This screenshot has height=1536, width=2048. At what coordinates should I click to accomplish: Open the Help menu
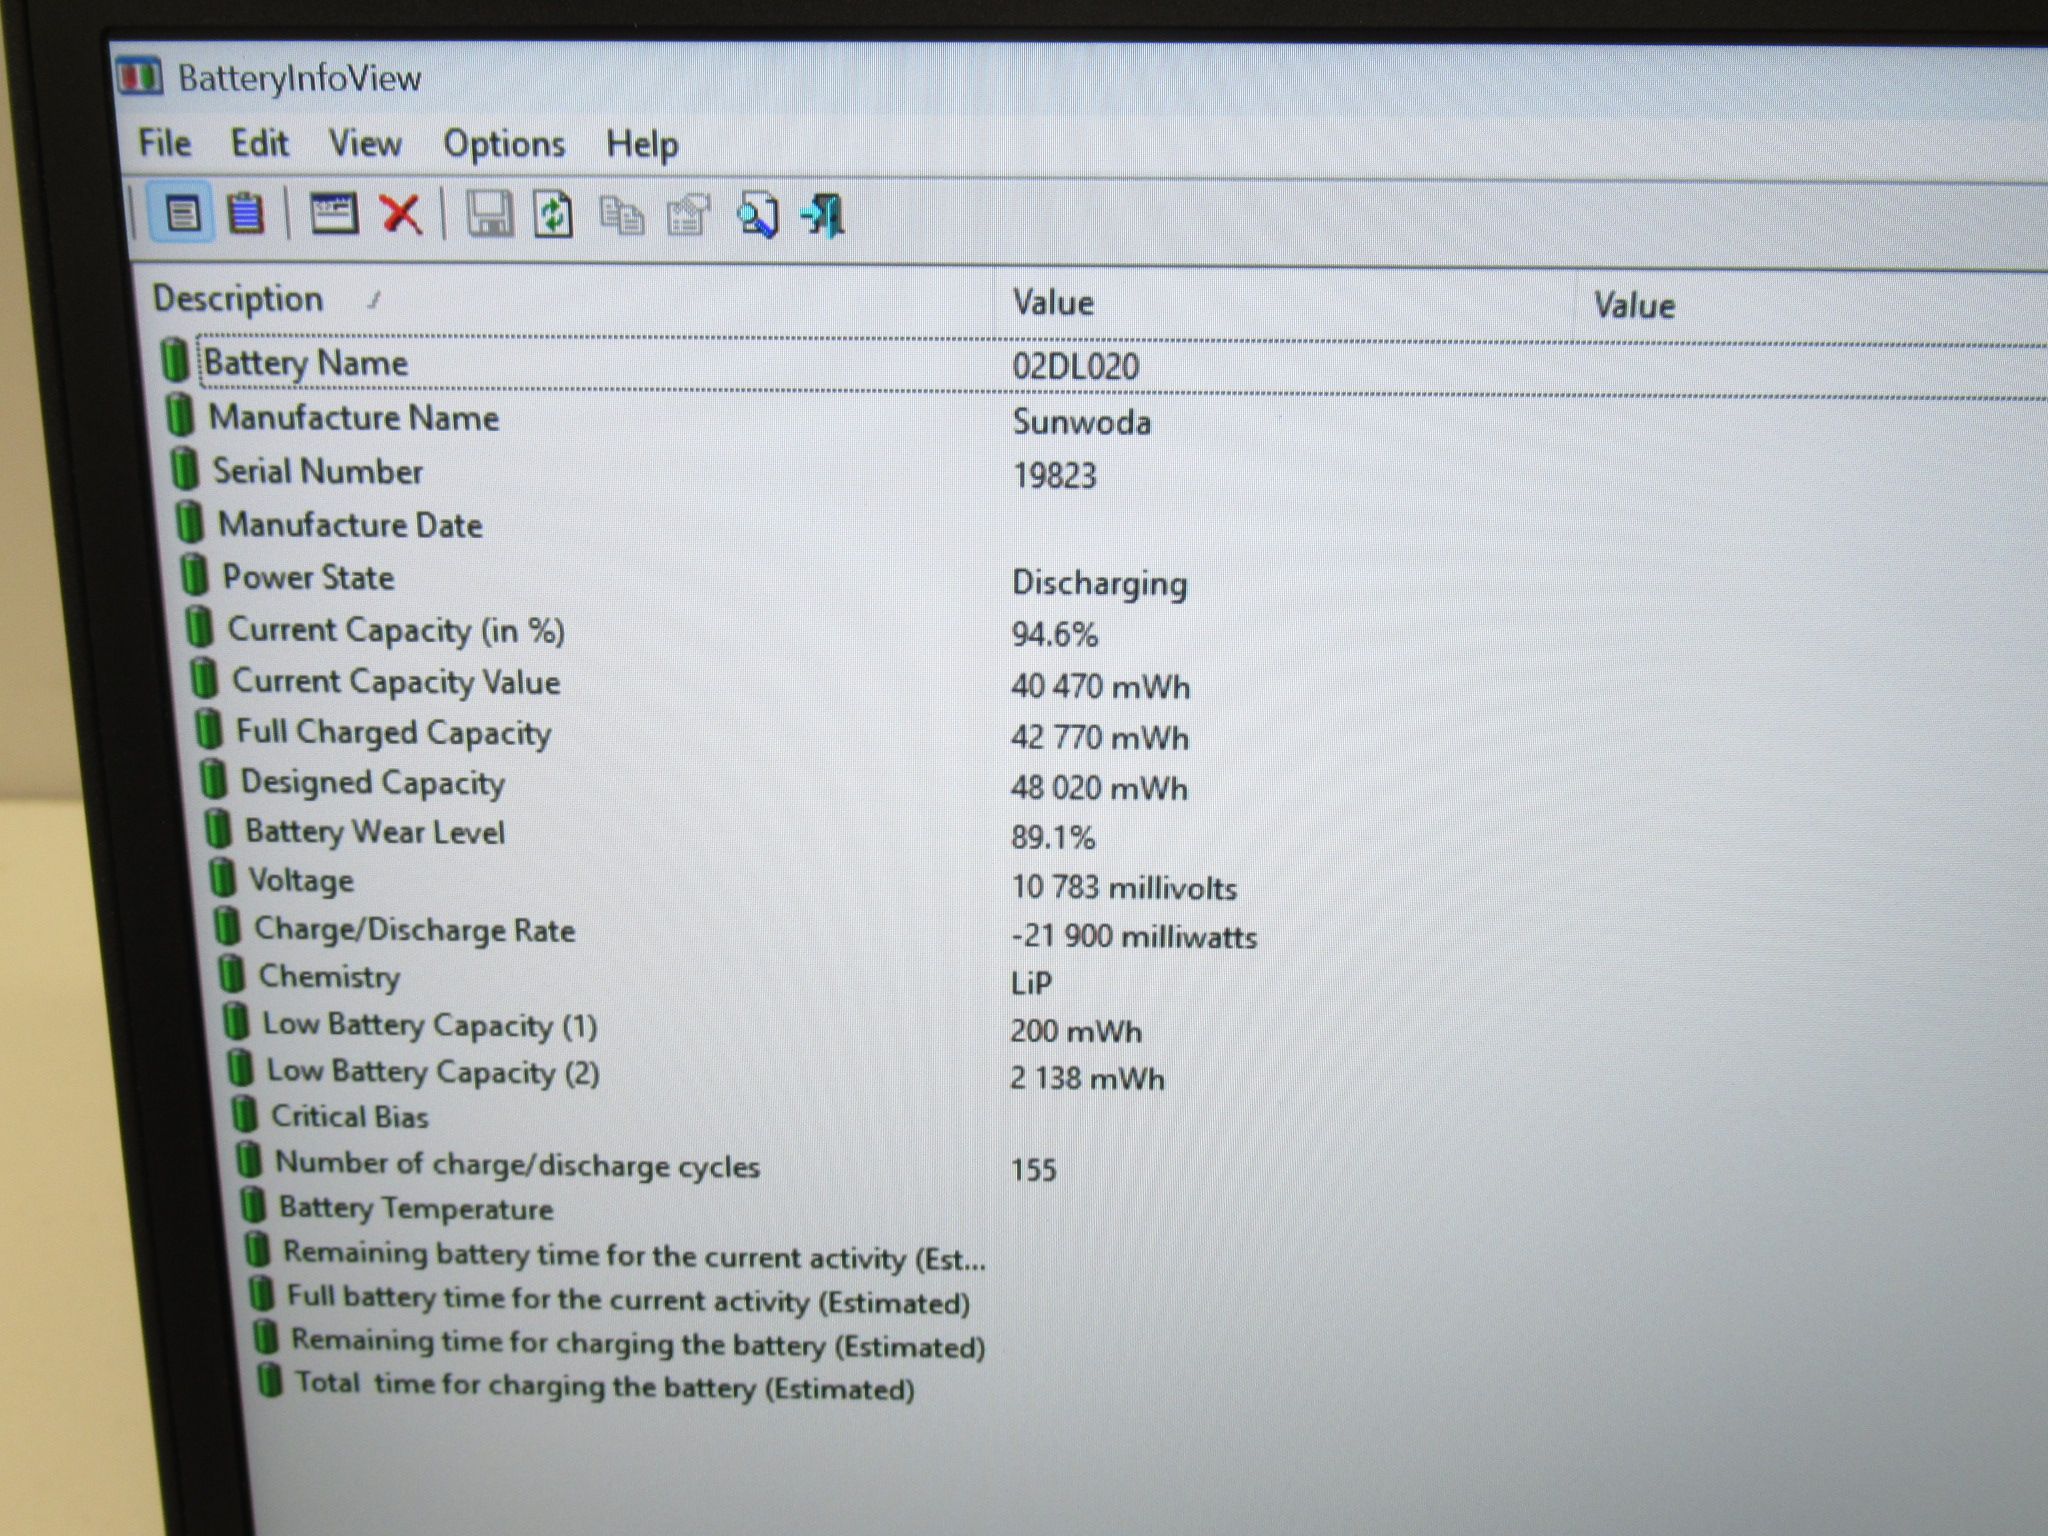pos(642,146)
